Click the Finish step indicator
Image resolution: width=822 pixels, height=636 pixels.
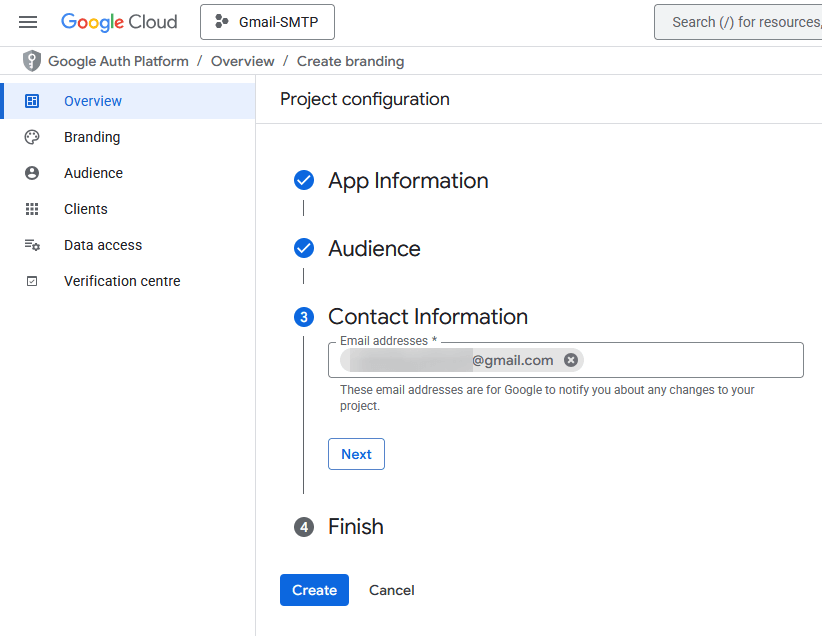pyautogui.click(x=303, y=527)
